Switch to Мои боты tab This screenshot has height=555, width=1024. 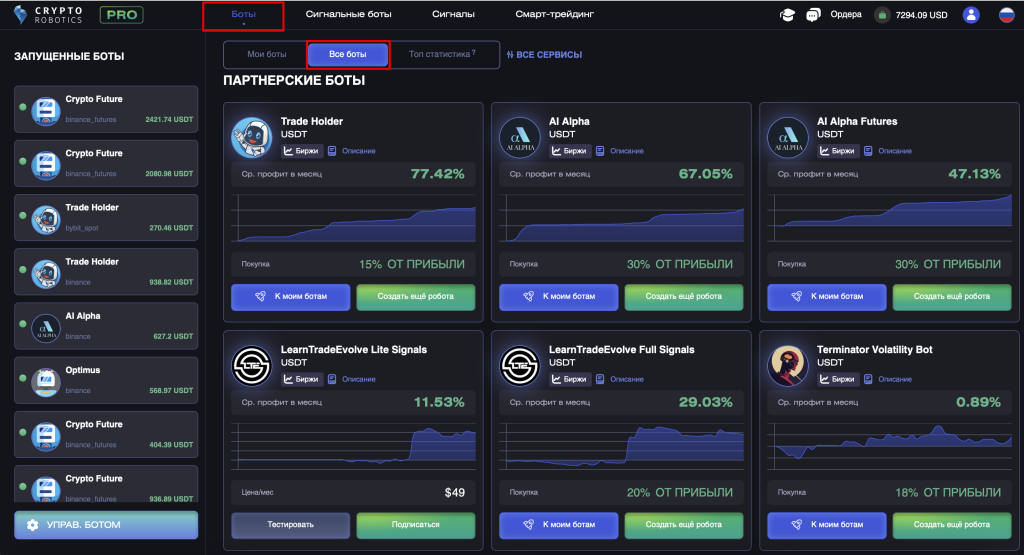click(x=266, y=54)
